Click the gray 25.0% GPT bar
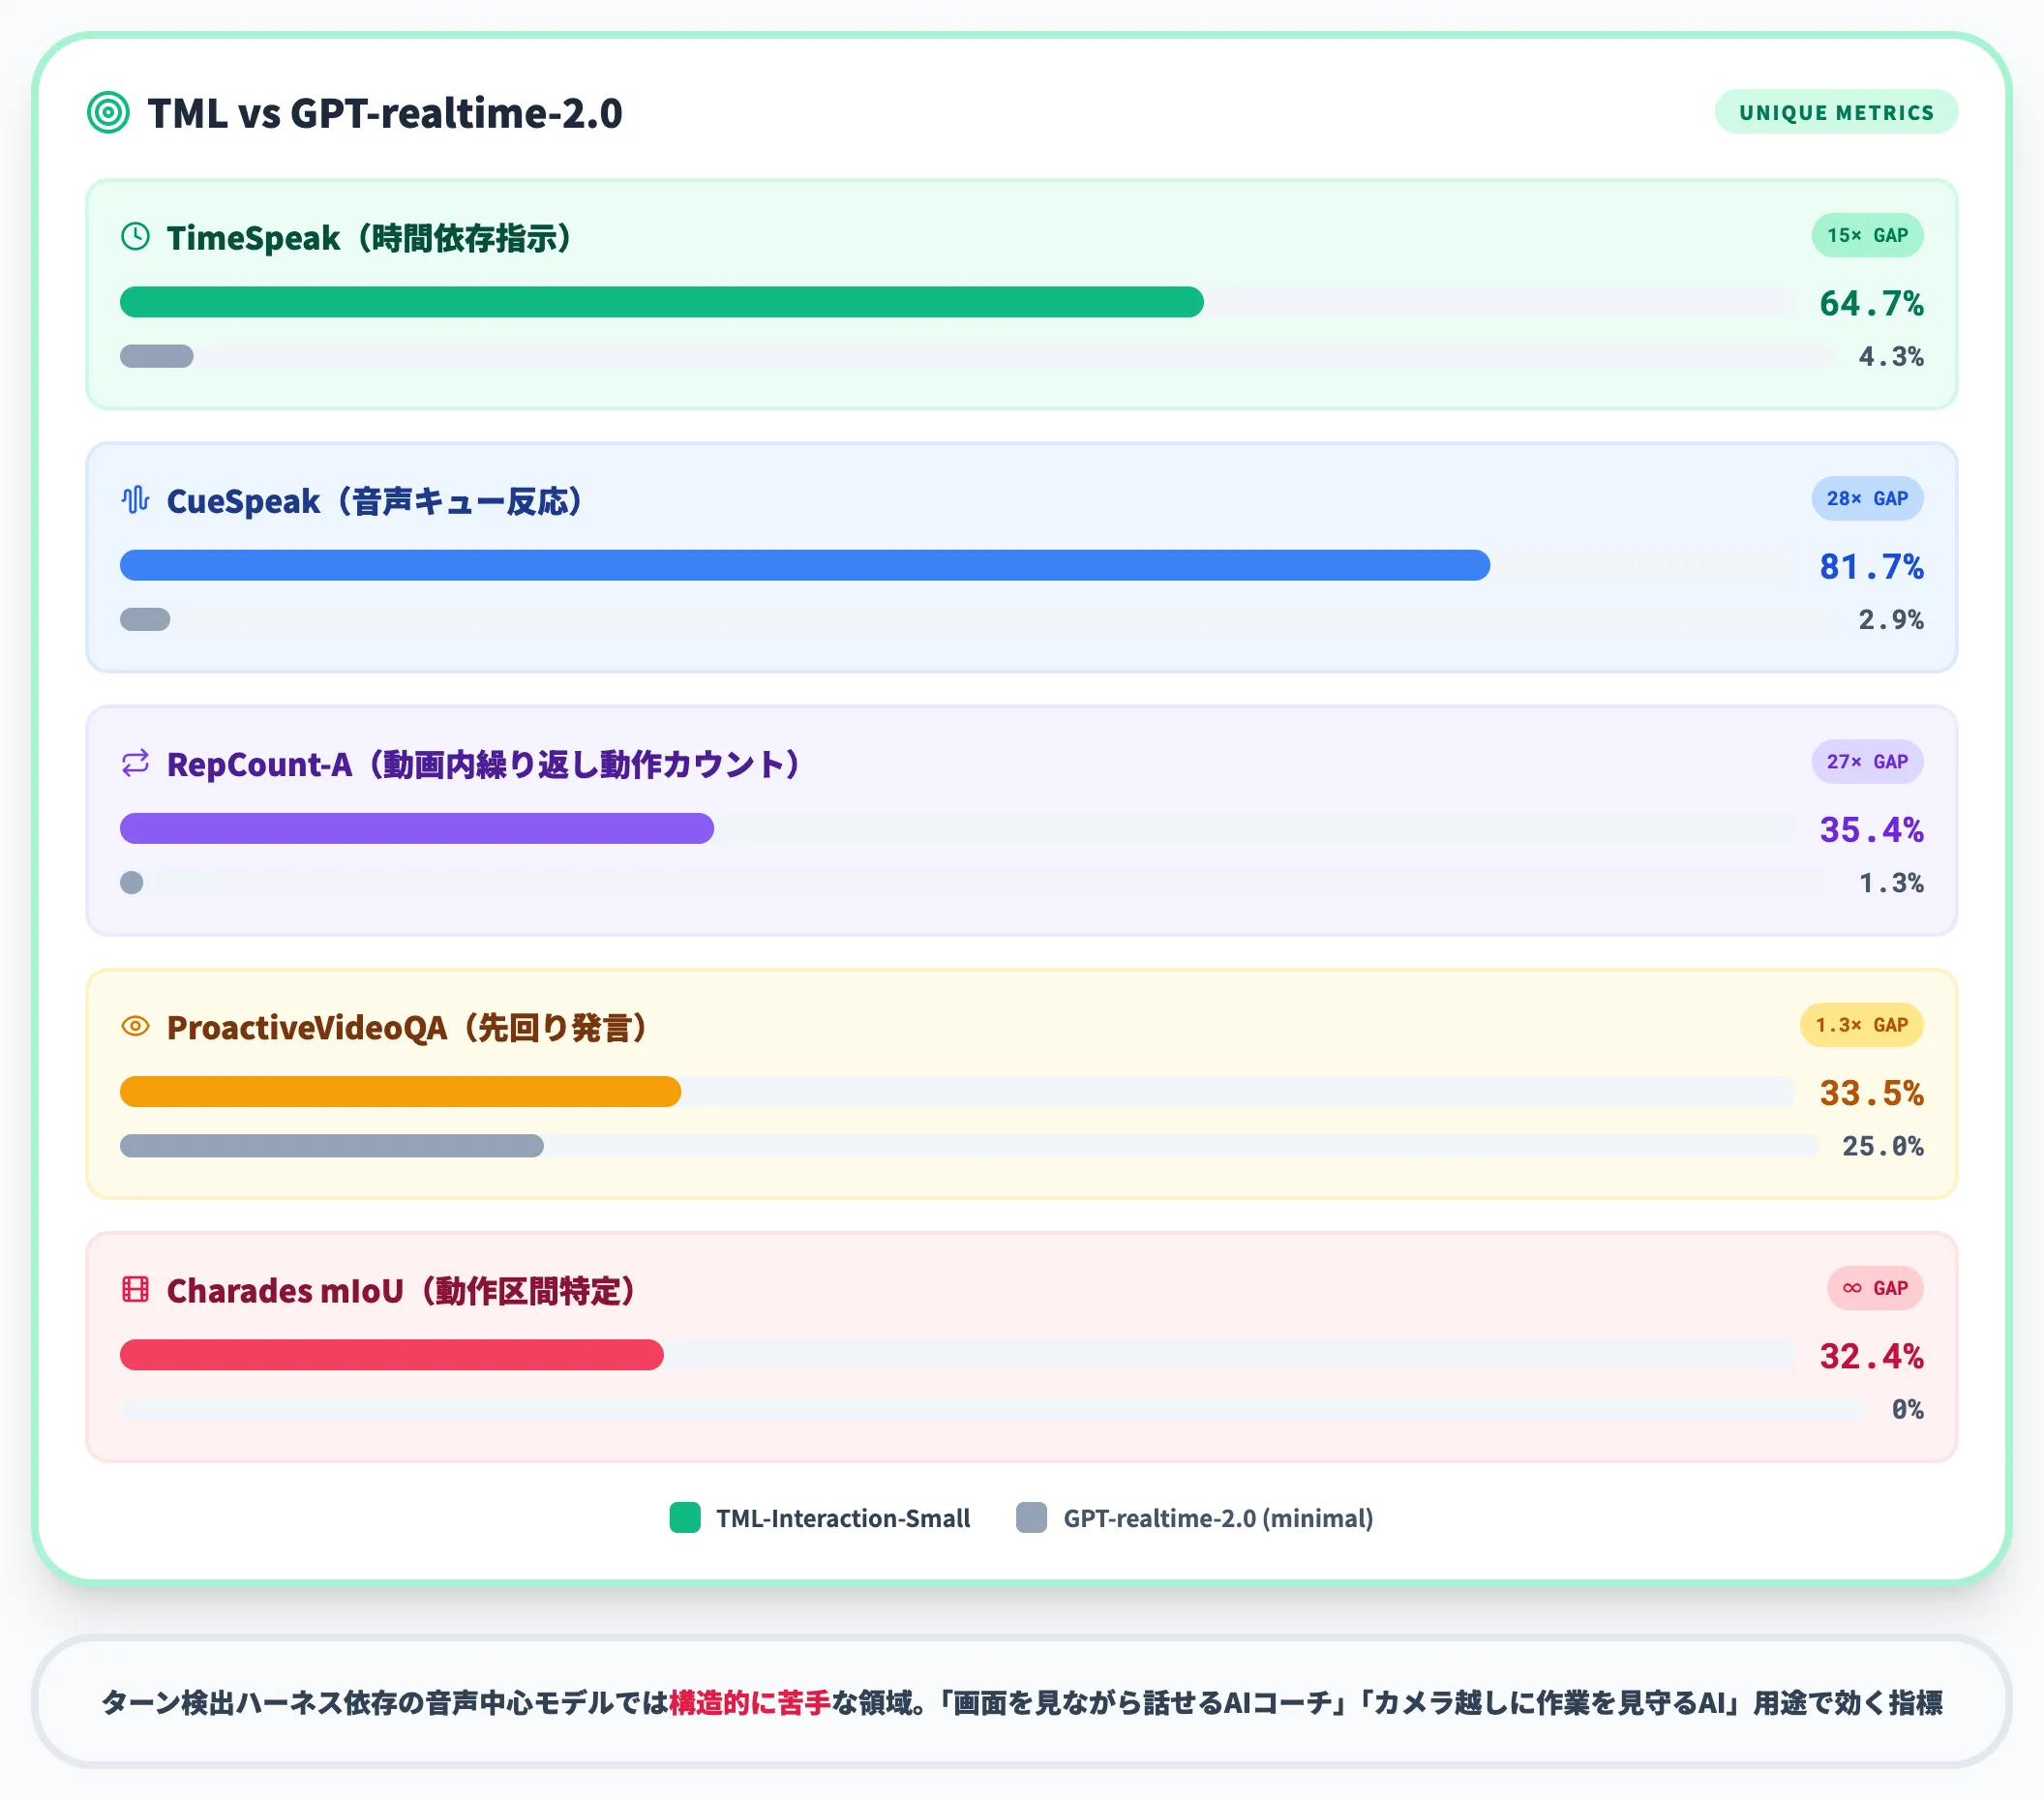 (332, 1146)
